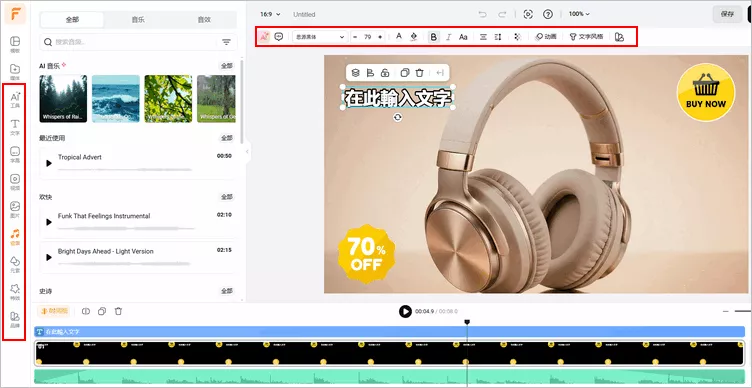
Task: Select the green audio track in timeline
Action: pos(389,376)
